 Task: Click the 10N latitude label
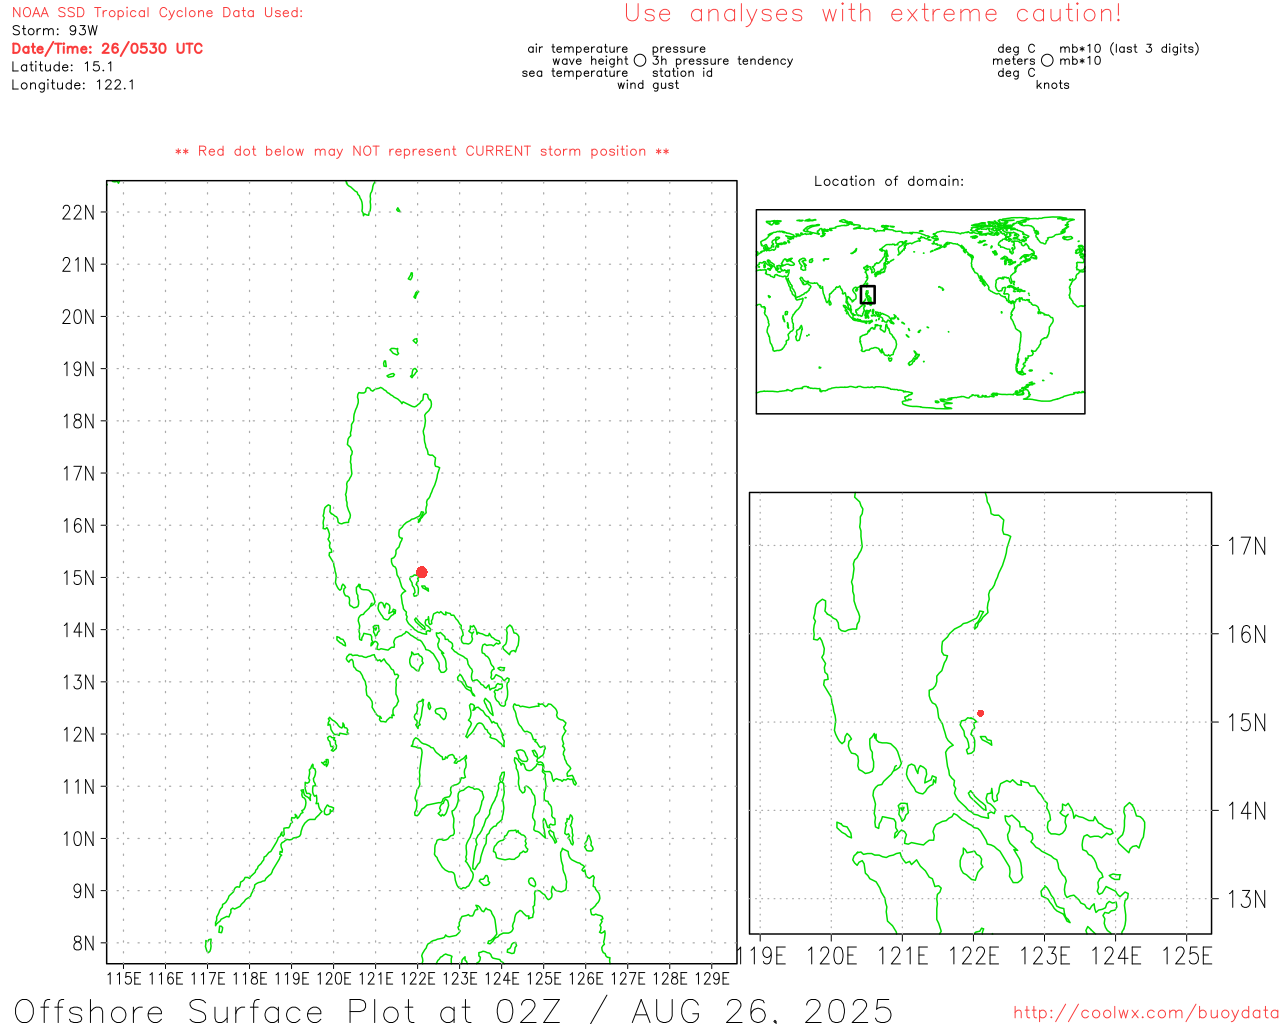[78, 839]
